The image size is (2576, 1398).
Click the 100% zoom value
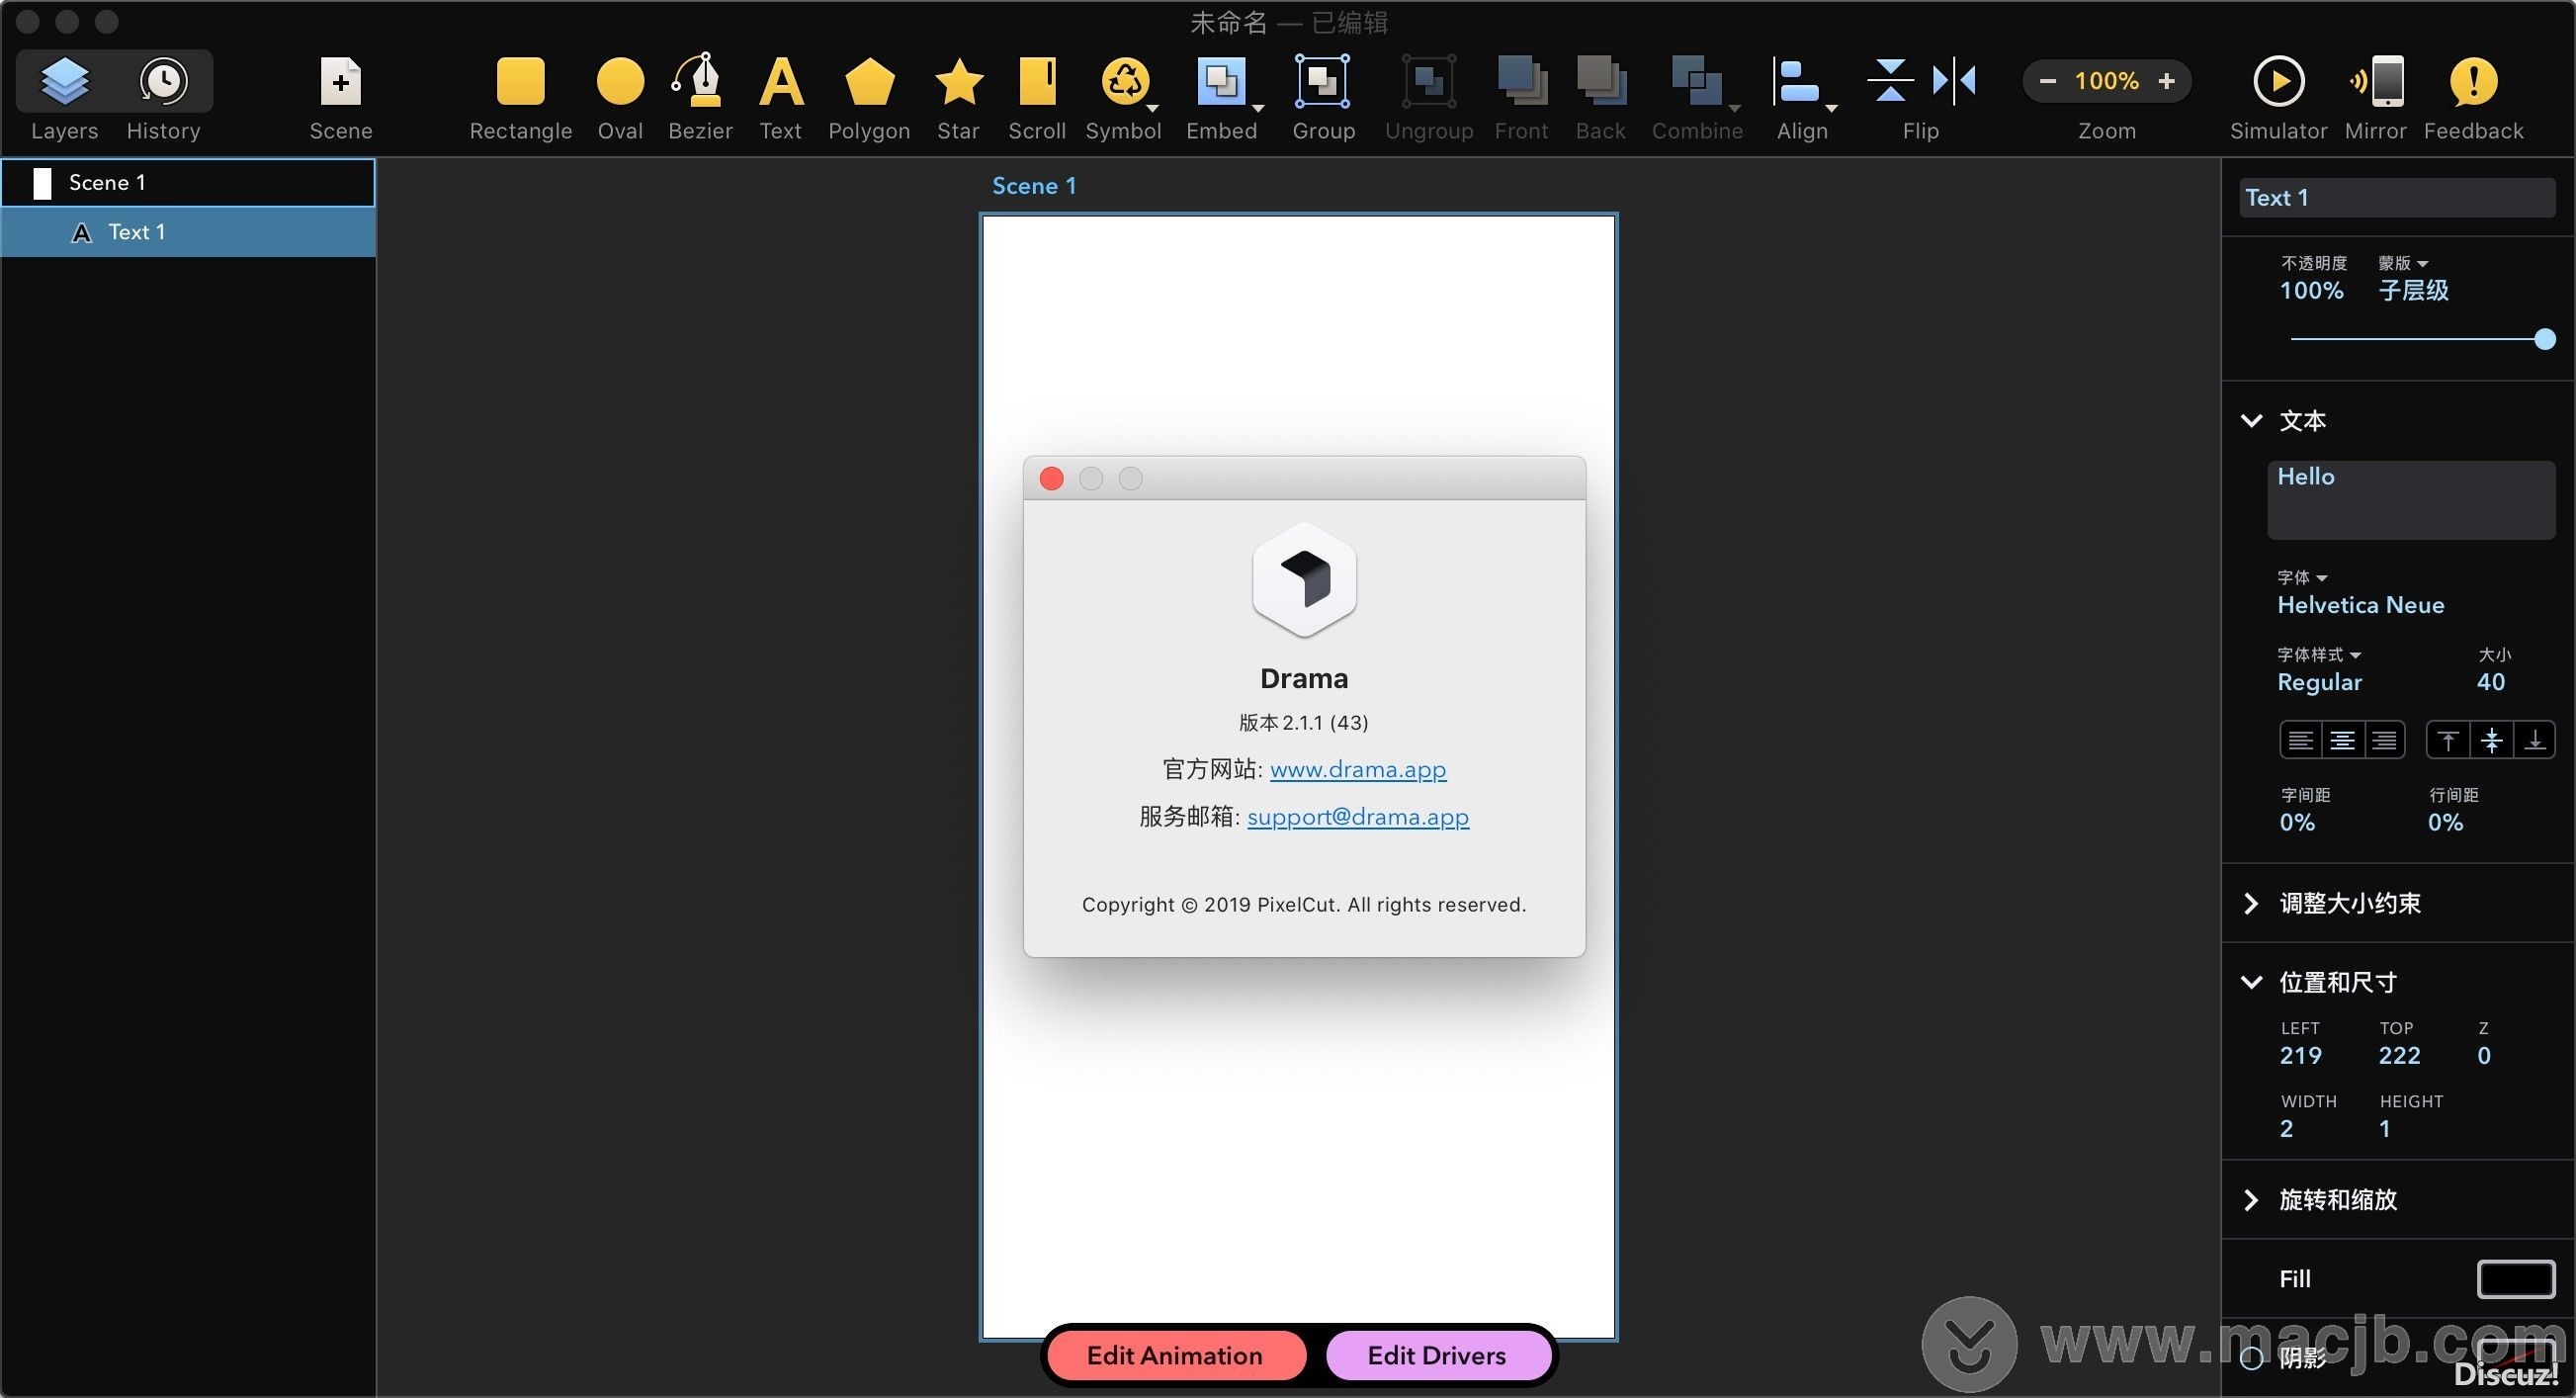2106,81
